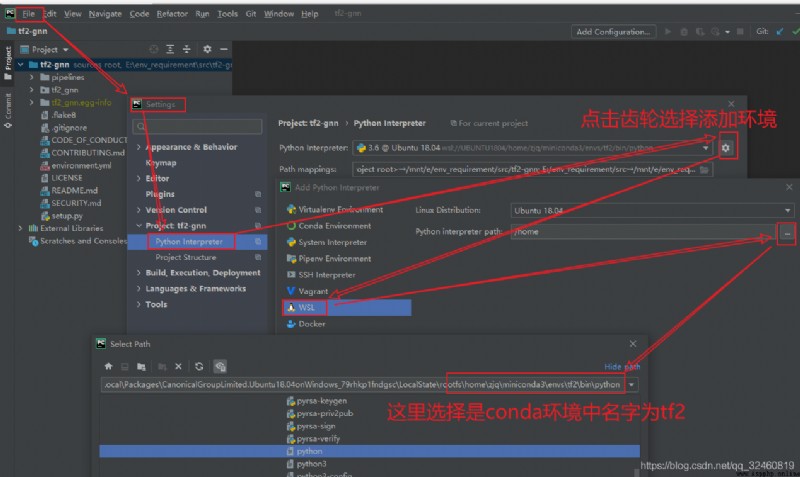Select Vagrant interpreter option

(x=308, y=291)
